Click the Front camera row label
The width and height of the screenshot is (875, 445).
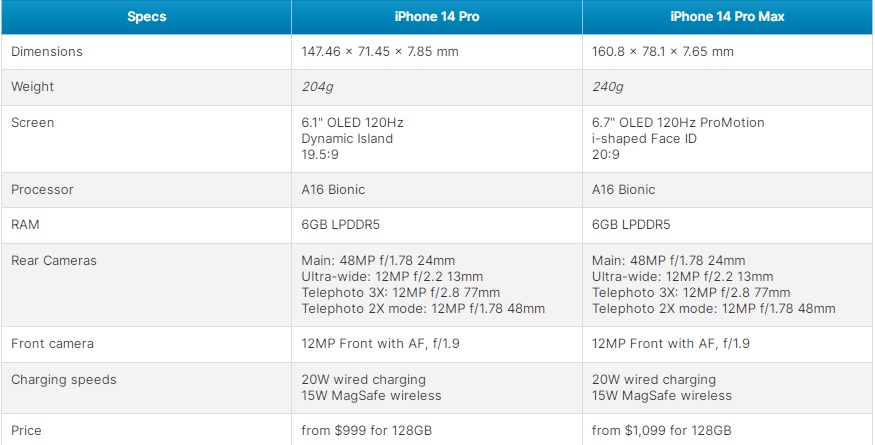coord(52,344)
